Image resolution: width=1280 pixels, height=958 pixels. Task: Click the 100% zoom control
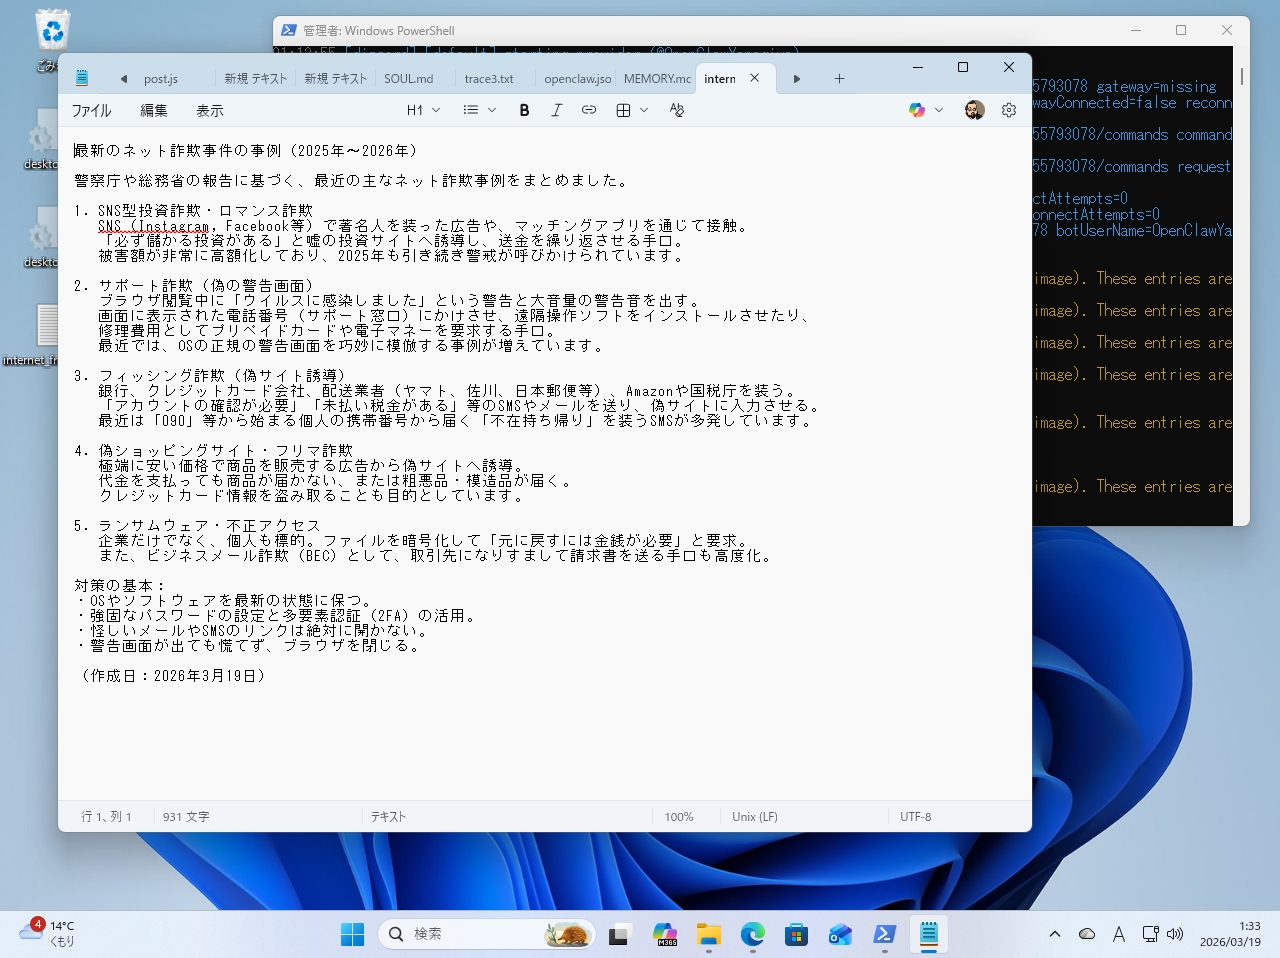tap(680, 816)
